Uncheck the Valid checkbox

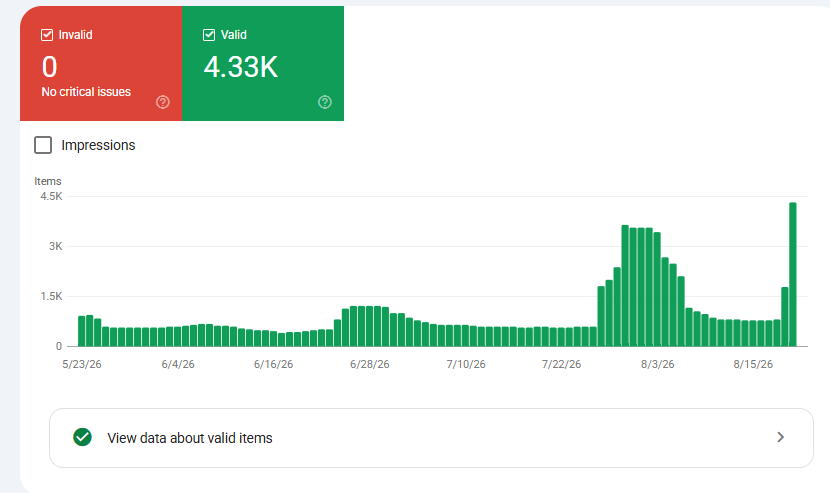(209, 35)
